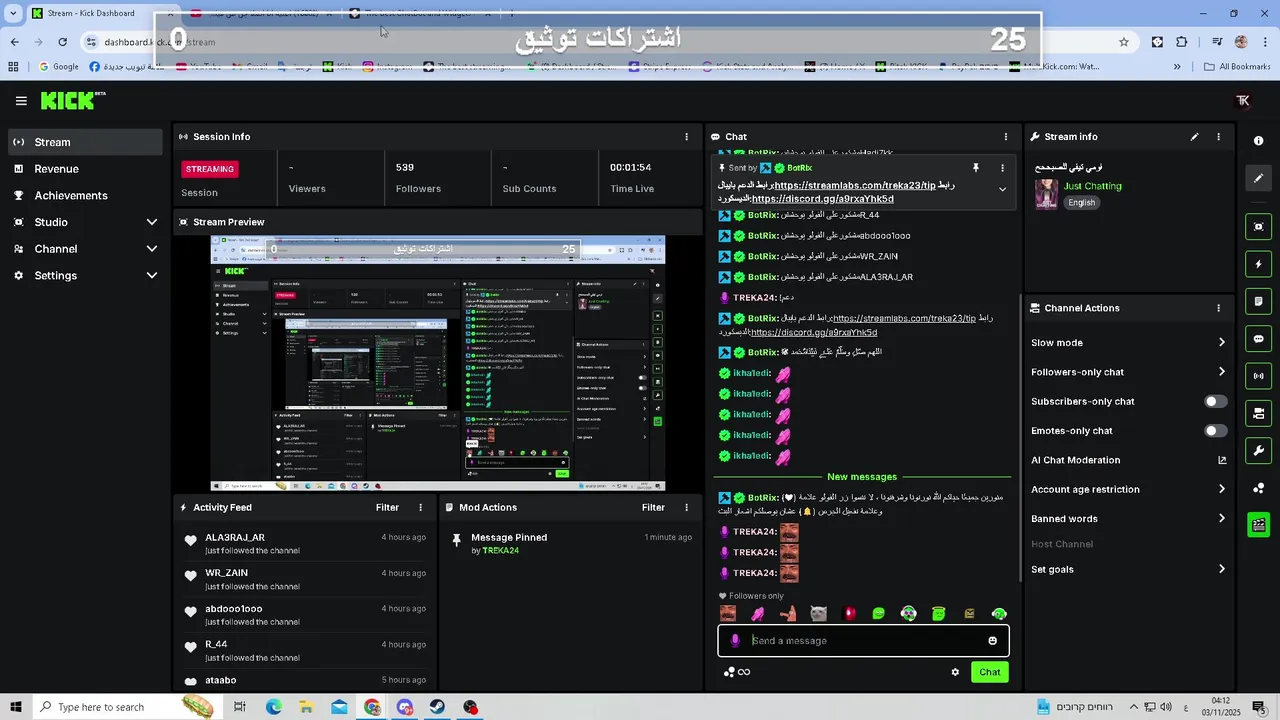1280x720 pixels.
Task: Toggle Subscribers-only chat switch
Action: pyautogui.click(x=1215, y=402)
